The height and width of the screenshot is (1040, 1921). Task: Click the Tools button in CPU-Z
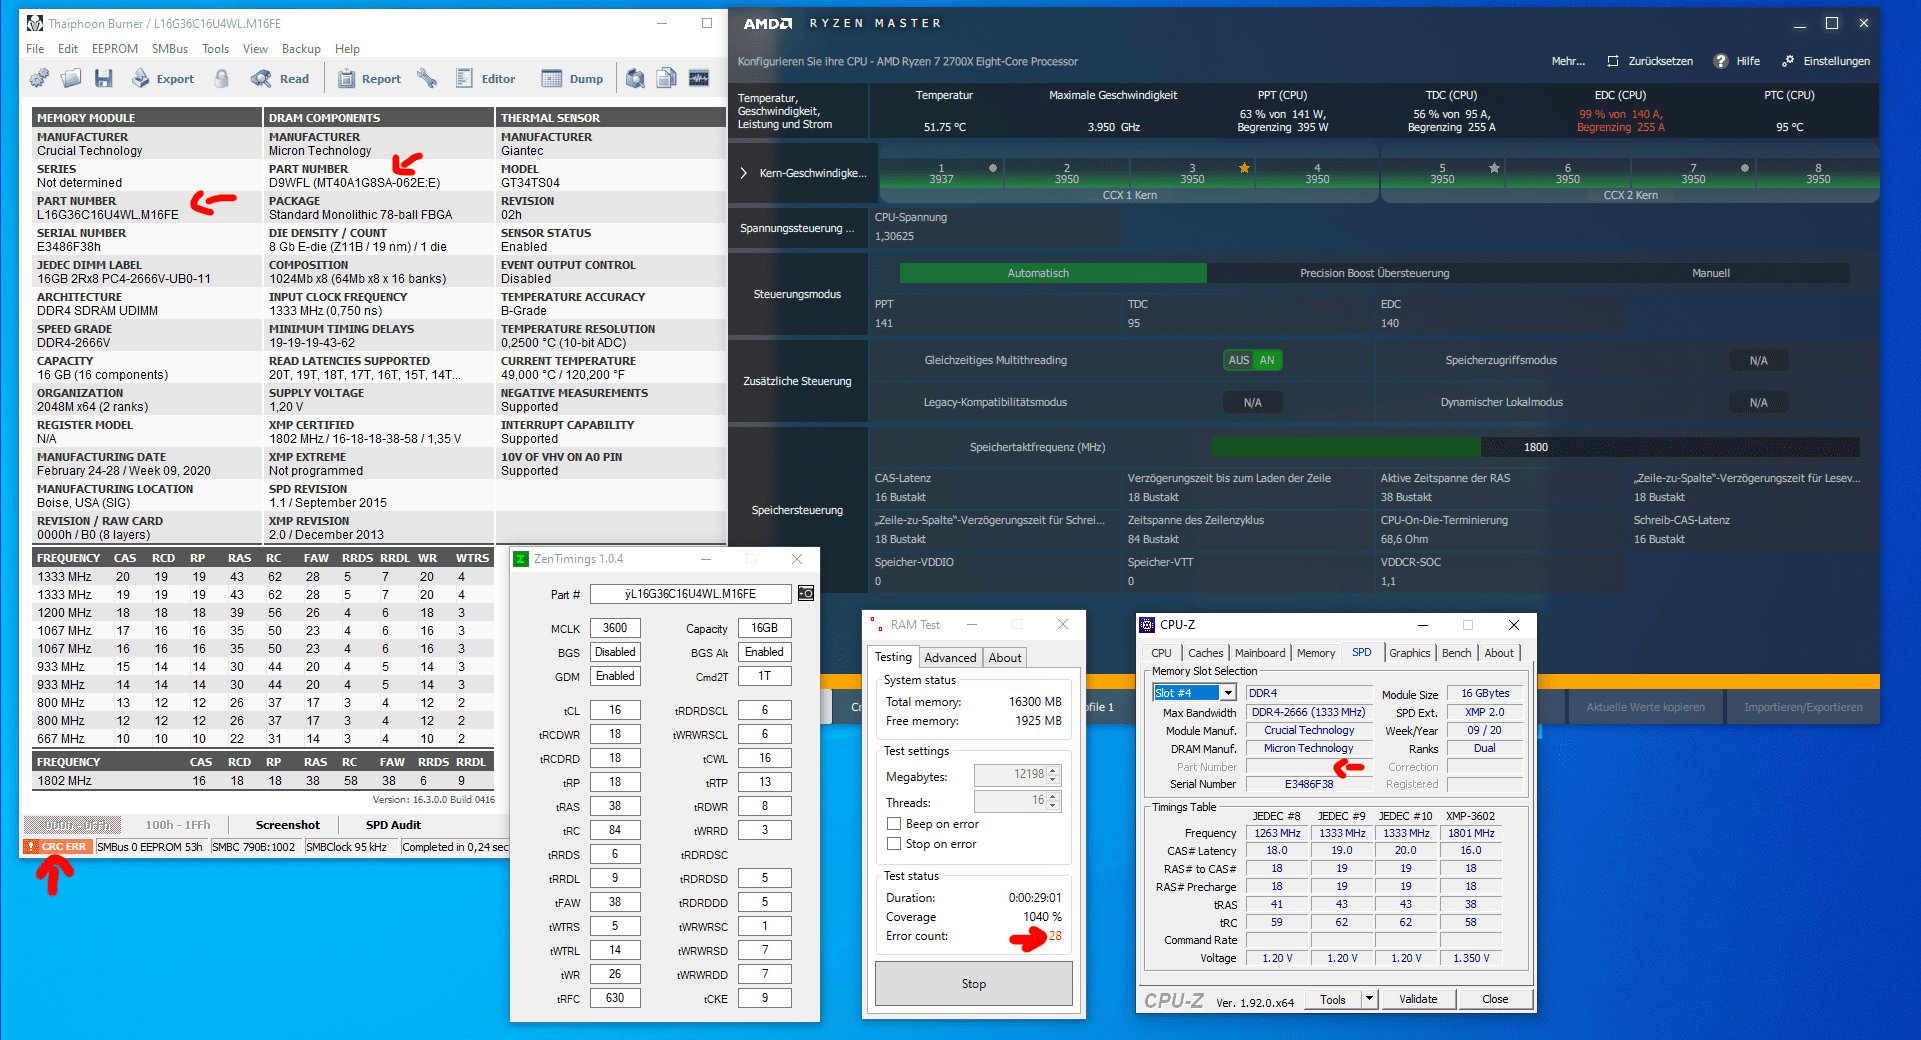coord(1332,999)
